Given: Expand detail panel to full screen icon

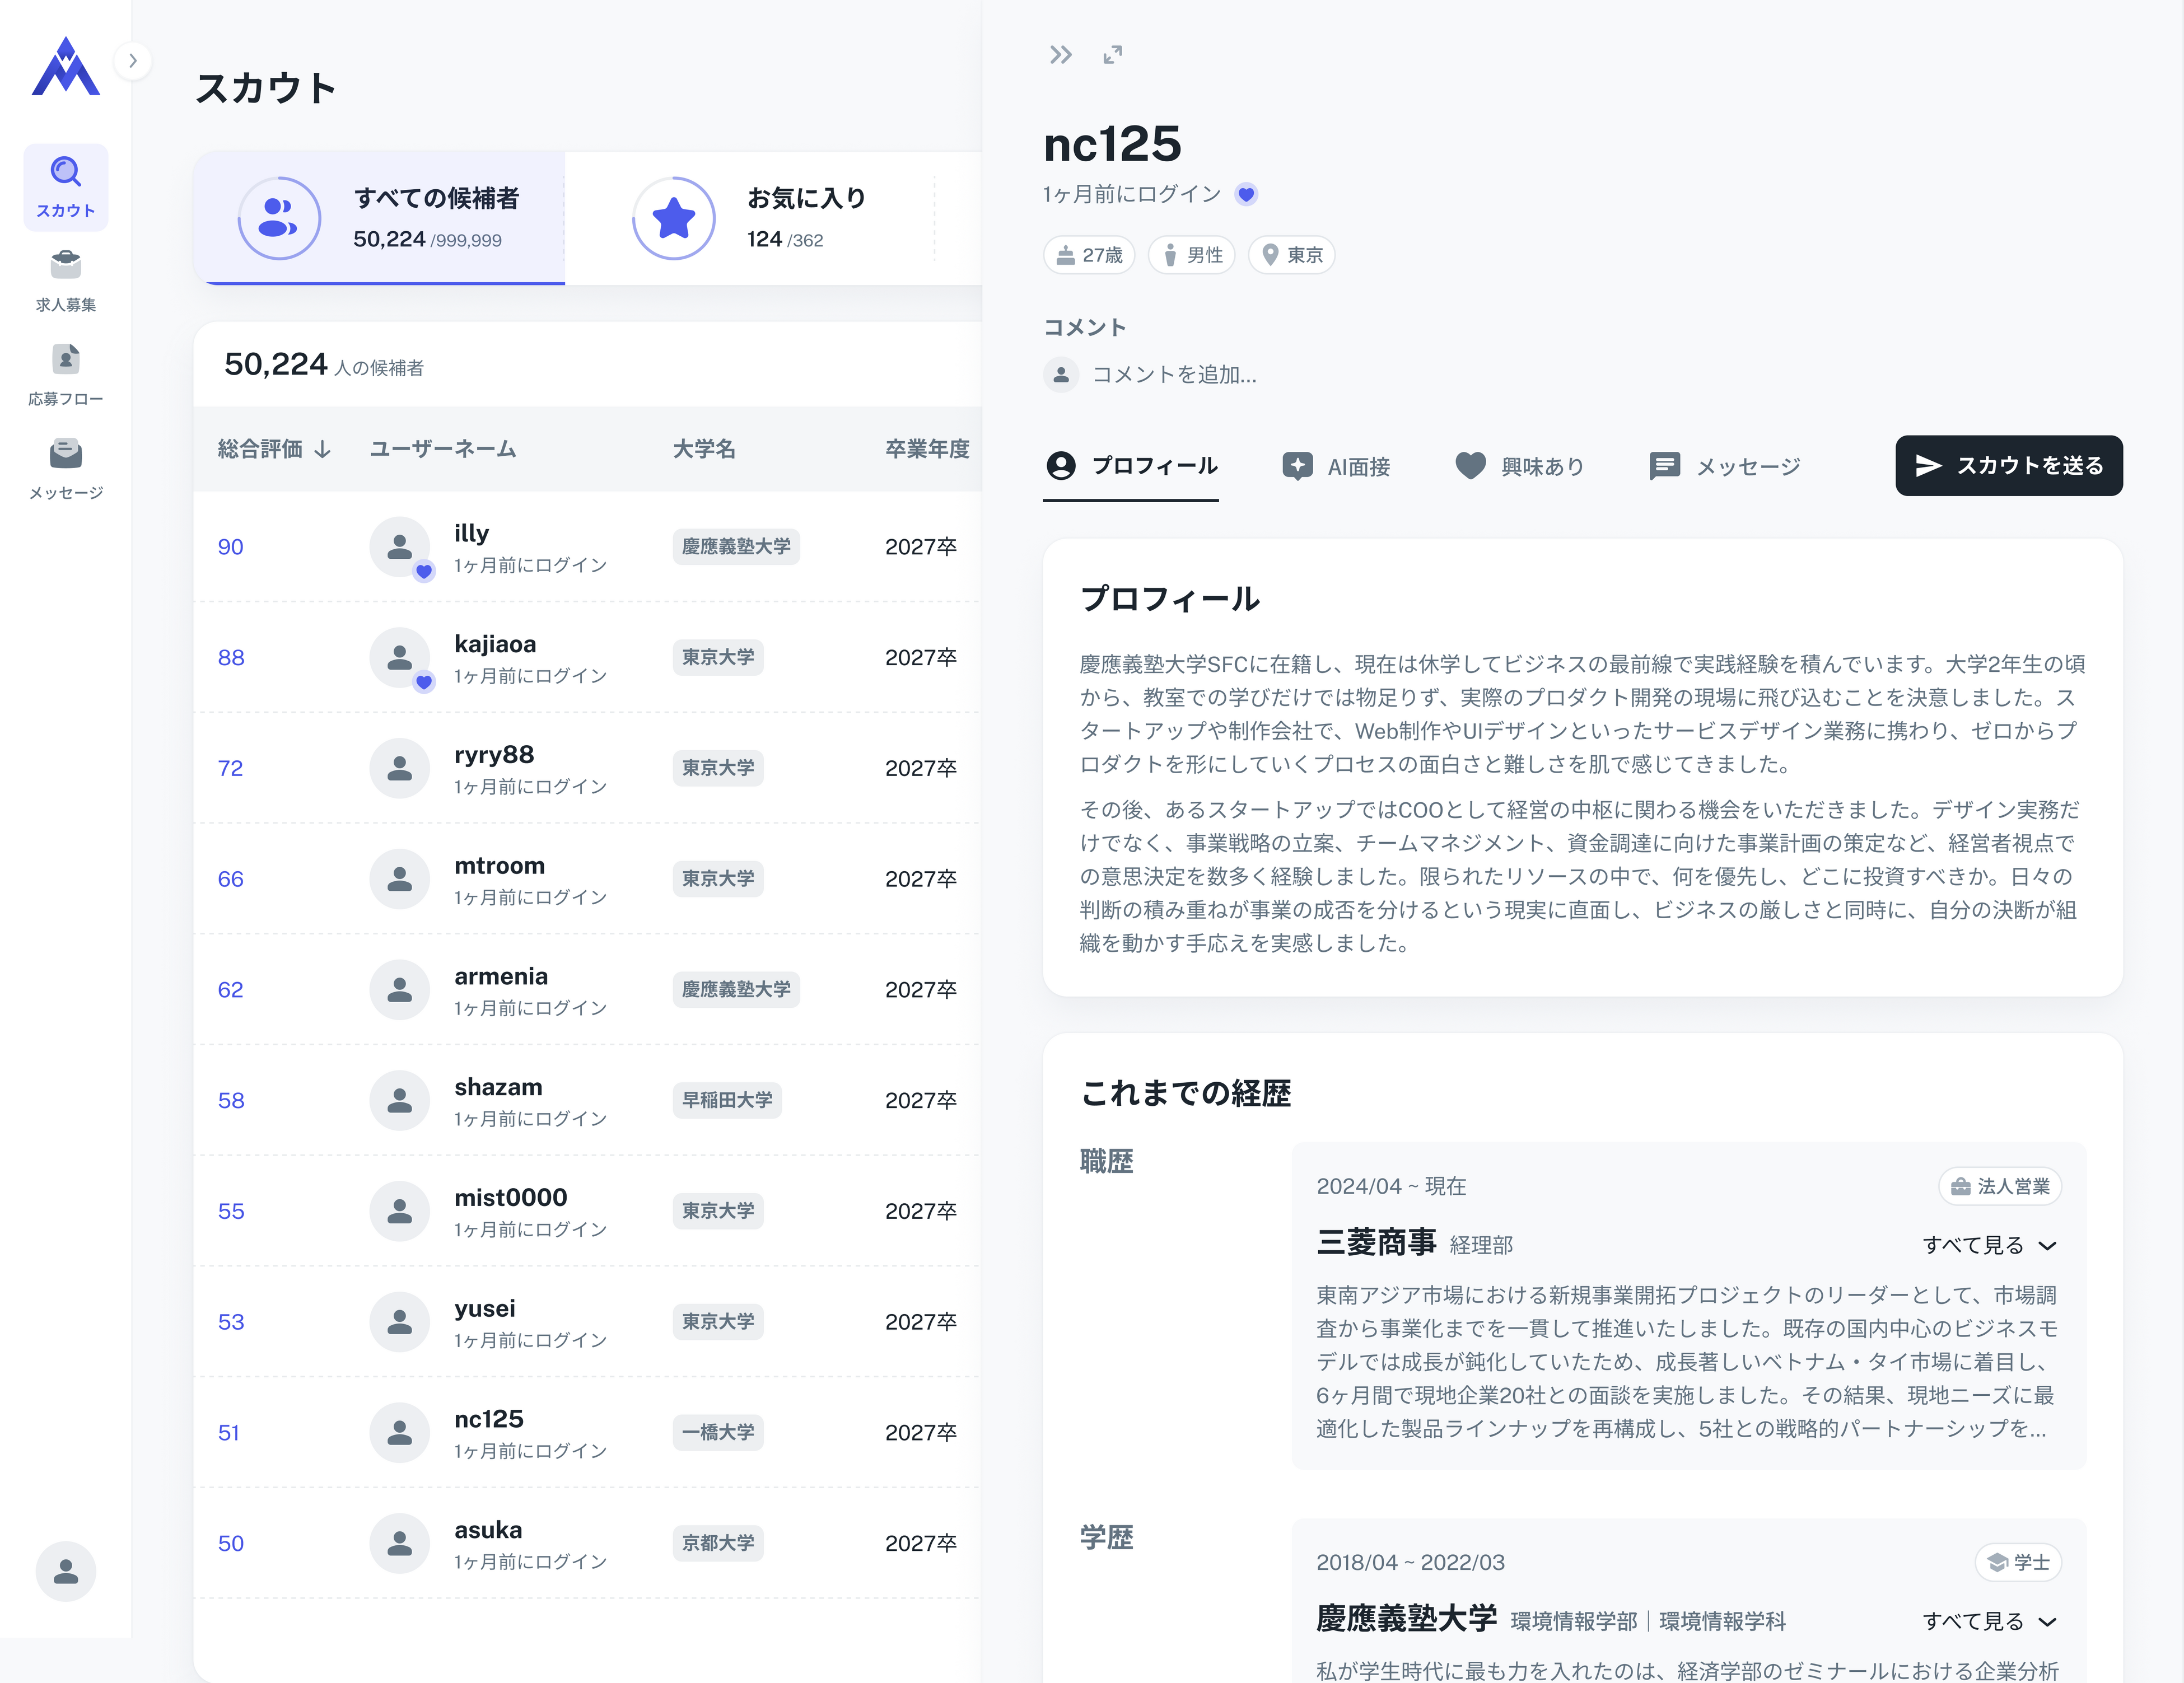Looking at the screenshot, I should pyautogui.click(x=1112, y=55).
